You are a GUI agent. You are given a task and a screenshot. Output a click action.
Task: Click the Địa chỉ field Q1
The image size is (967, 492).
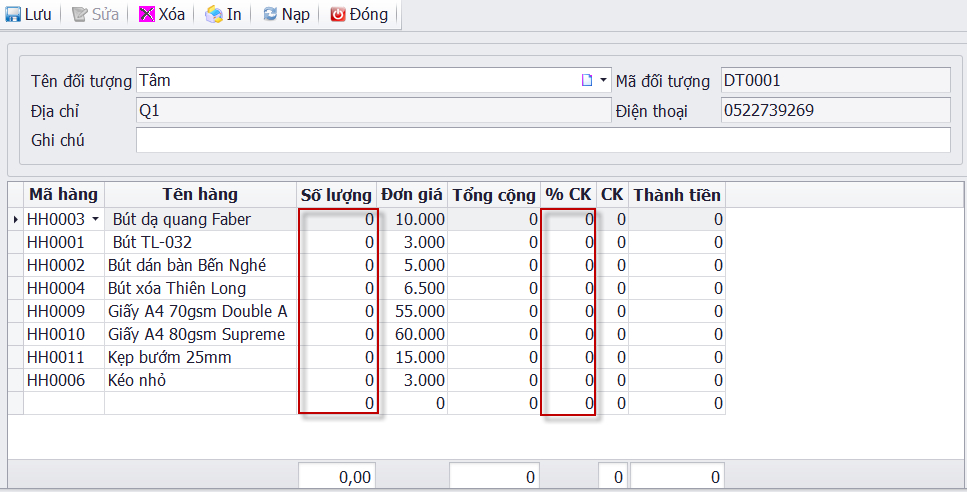[x=373, y=110]
